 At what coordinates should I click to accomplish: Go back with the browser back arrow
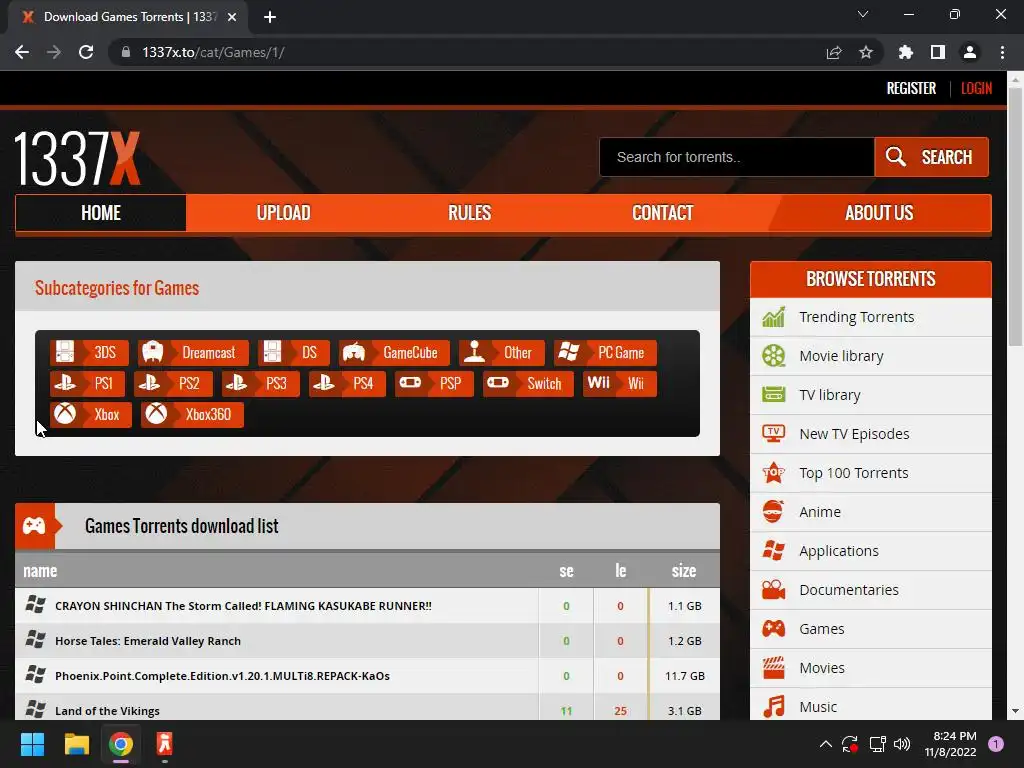coord(22,52)
